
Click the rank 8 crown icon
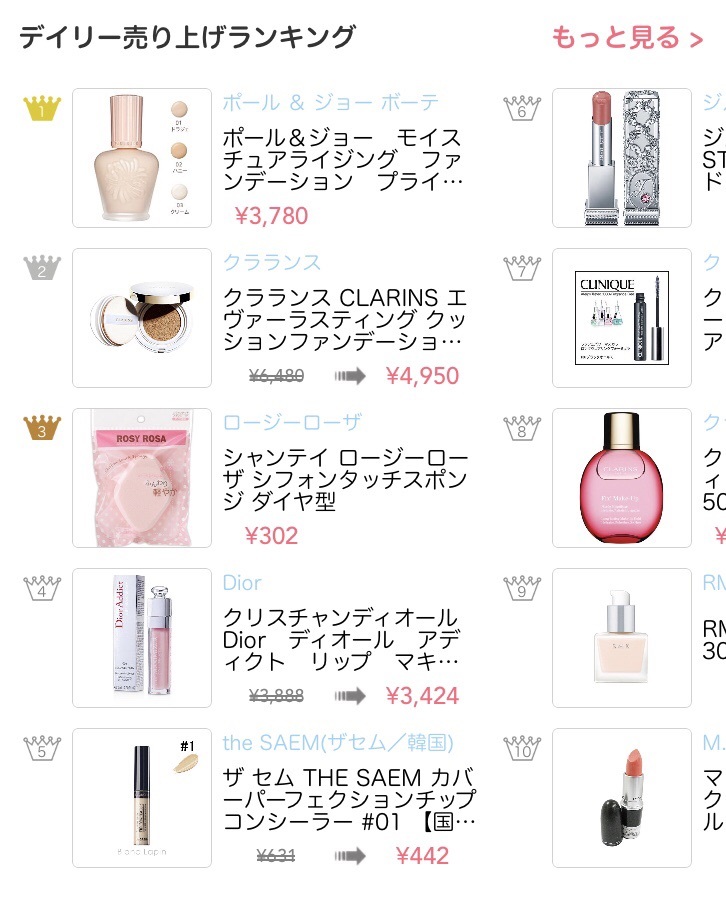pos(522,428)
